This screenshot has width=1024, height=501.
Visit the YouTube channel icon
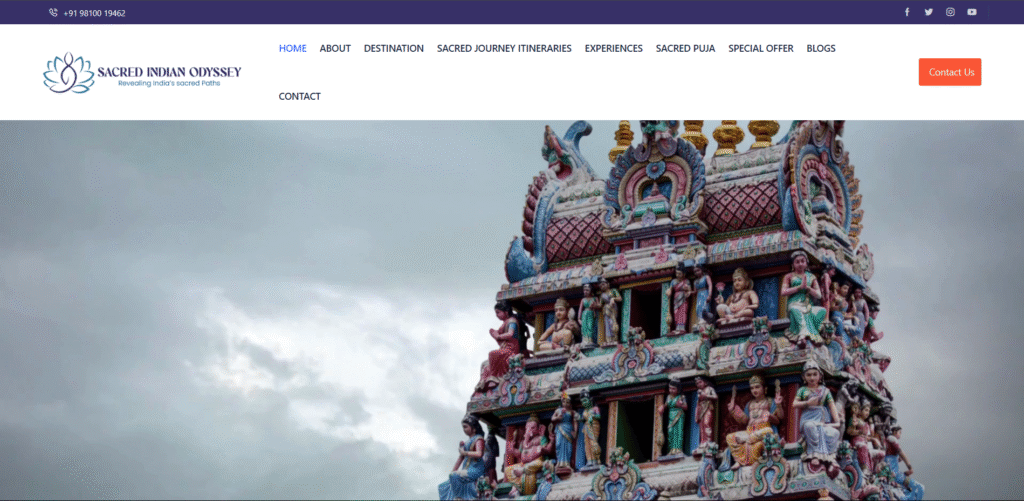coord(972,12)
